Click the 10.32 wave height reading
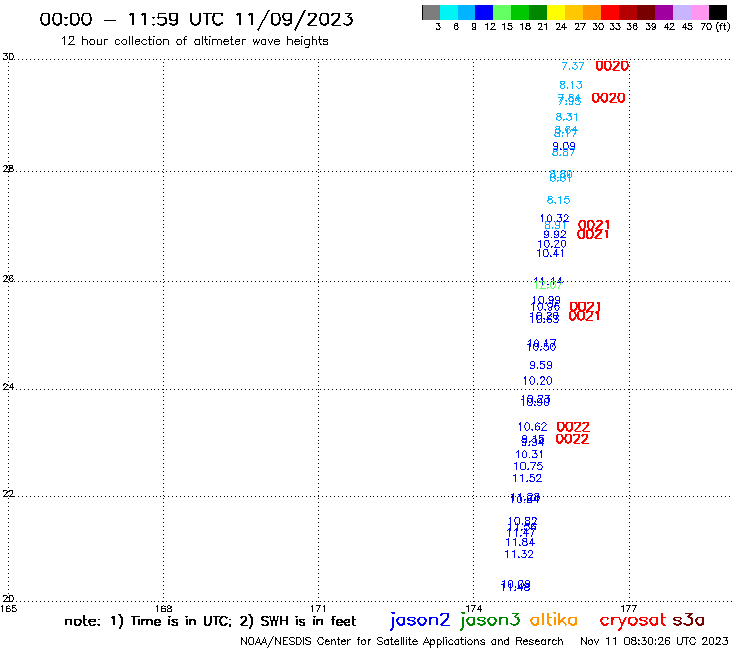This screenshot has height=650, width=740. pos(555,218)
